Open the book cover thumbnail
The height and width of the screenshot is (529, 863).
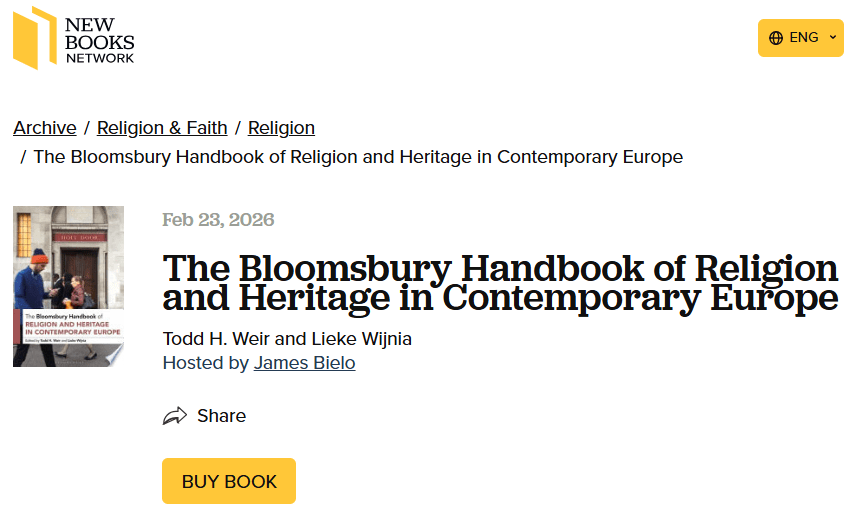click(x=68, y=286)
